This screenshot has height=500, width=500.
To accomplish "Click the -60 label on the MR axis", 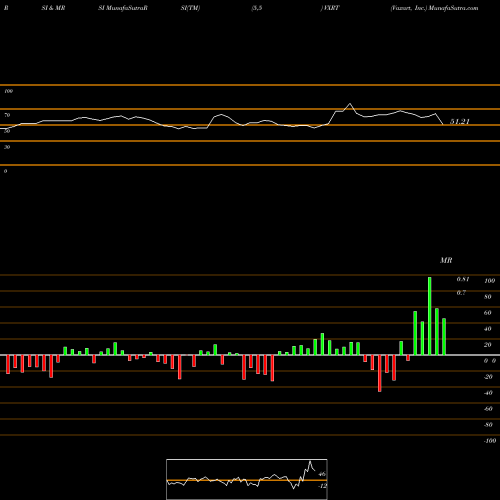I will click(x=488, y=409).
